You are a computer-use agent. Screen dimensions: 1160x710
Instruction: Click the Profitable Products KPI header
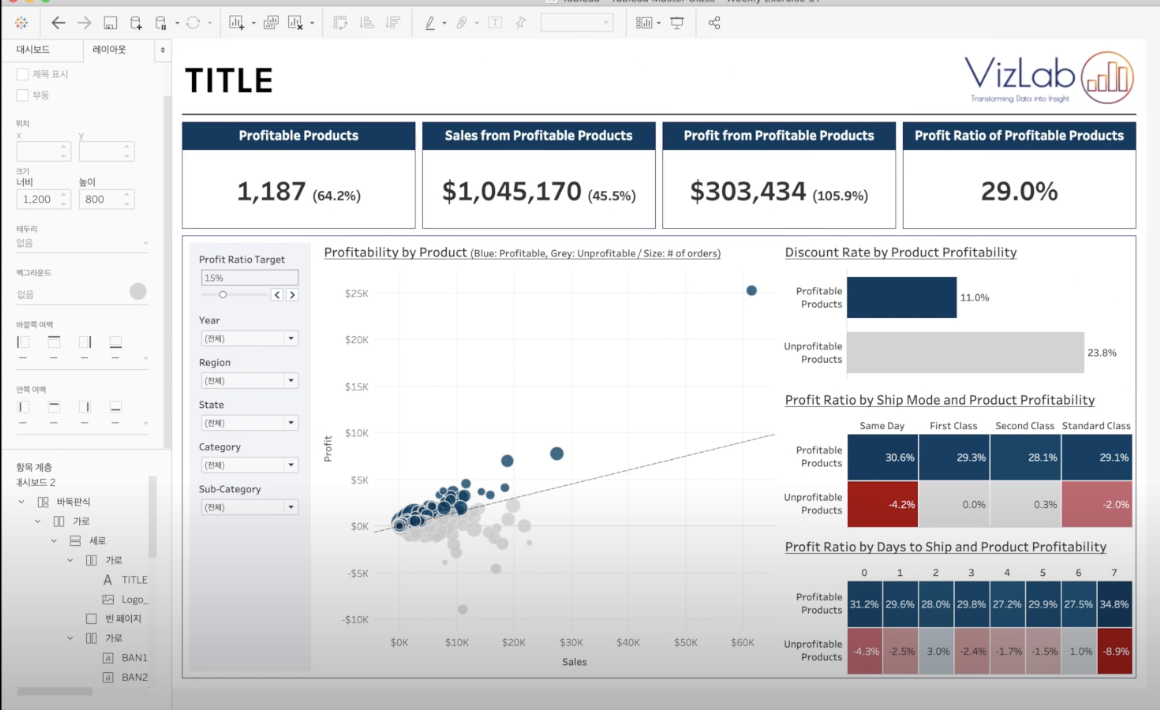click(x=299, y=135)
